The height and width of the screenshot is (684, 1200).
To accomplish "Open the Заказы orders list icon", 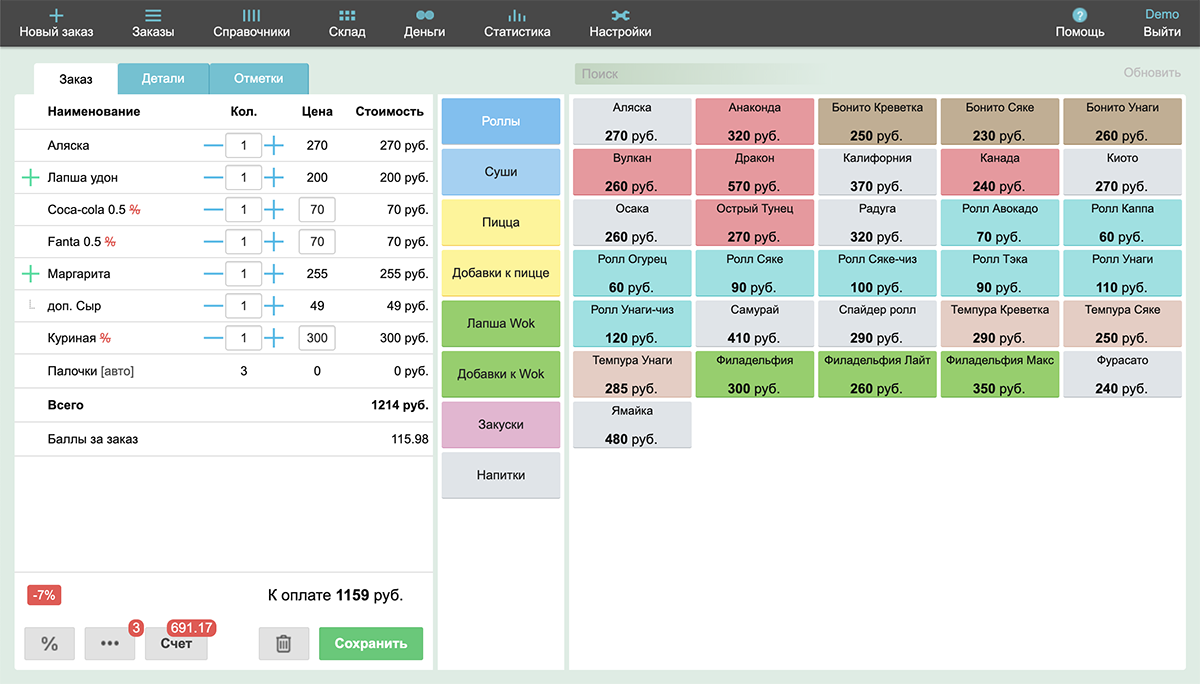I will point(153,16).
